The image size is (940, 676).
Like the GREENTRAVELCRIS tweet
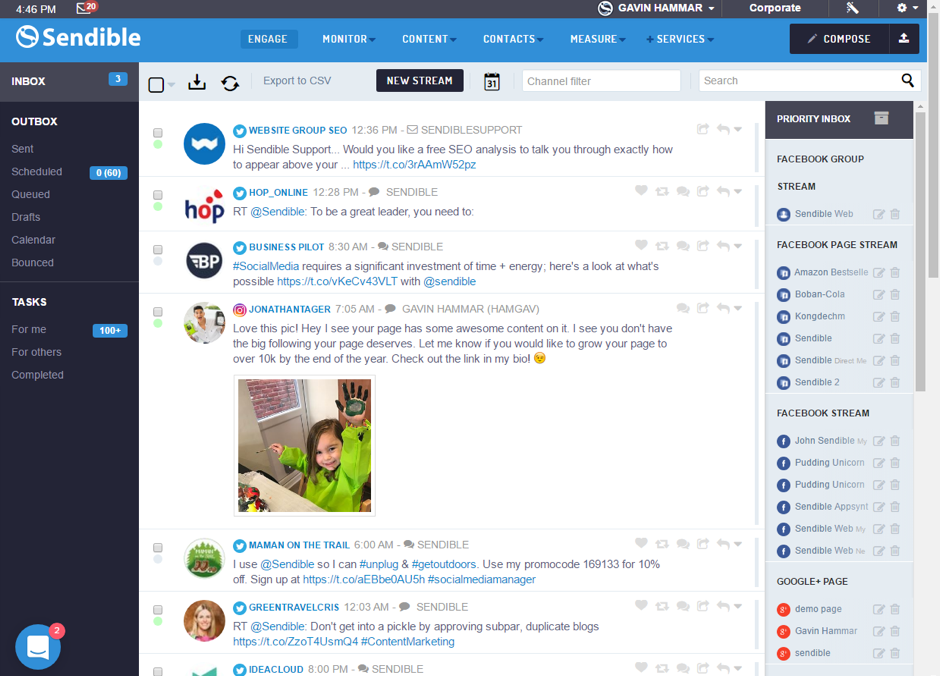coord(641,605)
